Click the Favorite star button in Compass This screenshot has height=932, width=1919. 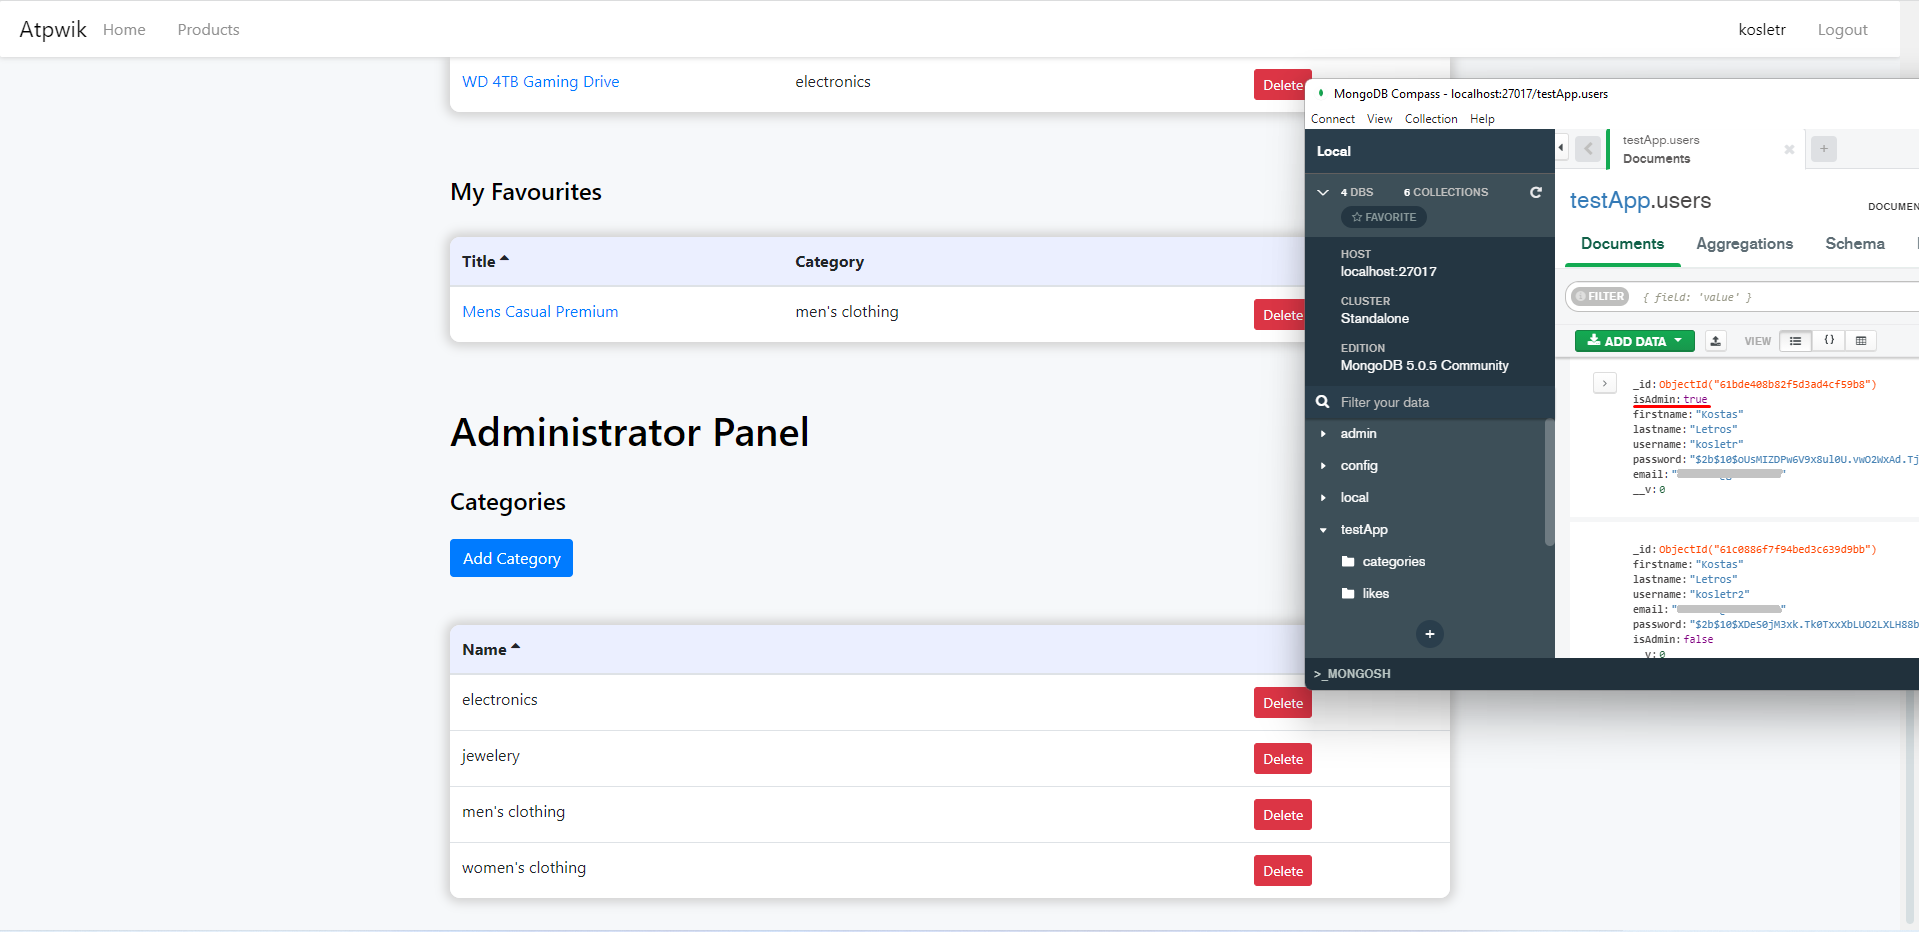1383,217
